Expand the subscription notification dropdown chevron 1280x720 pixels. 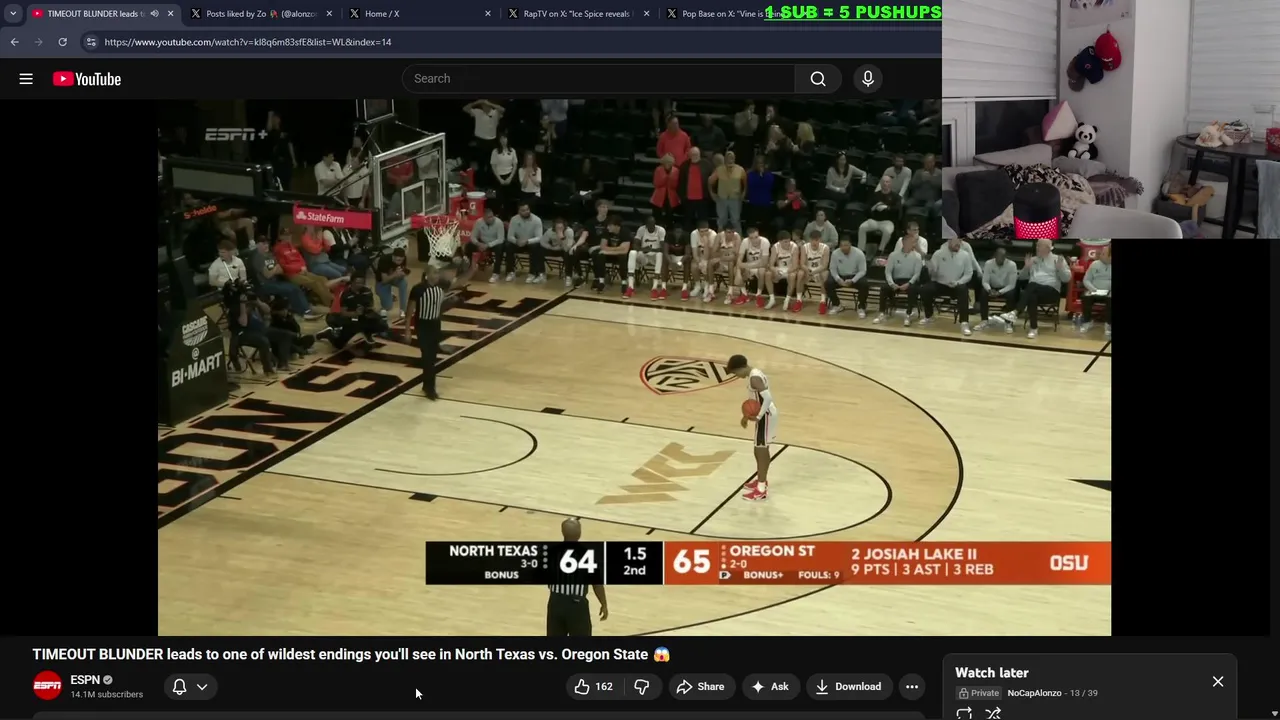[x=202, y=687]
